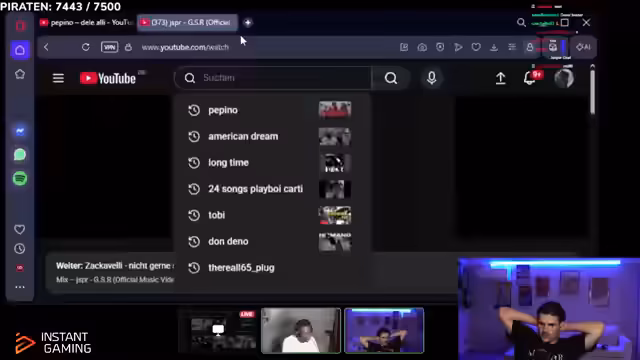Expand the sidebar three-dots menu
Screen dimensions: 640x360
point(20,287)
